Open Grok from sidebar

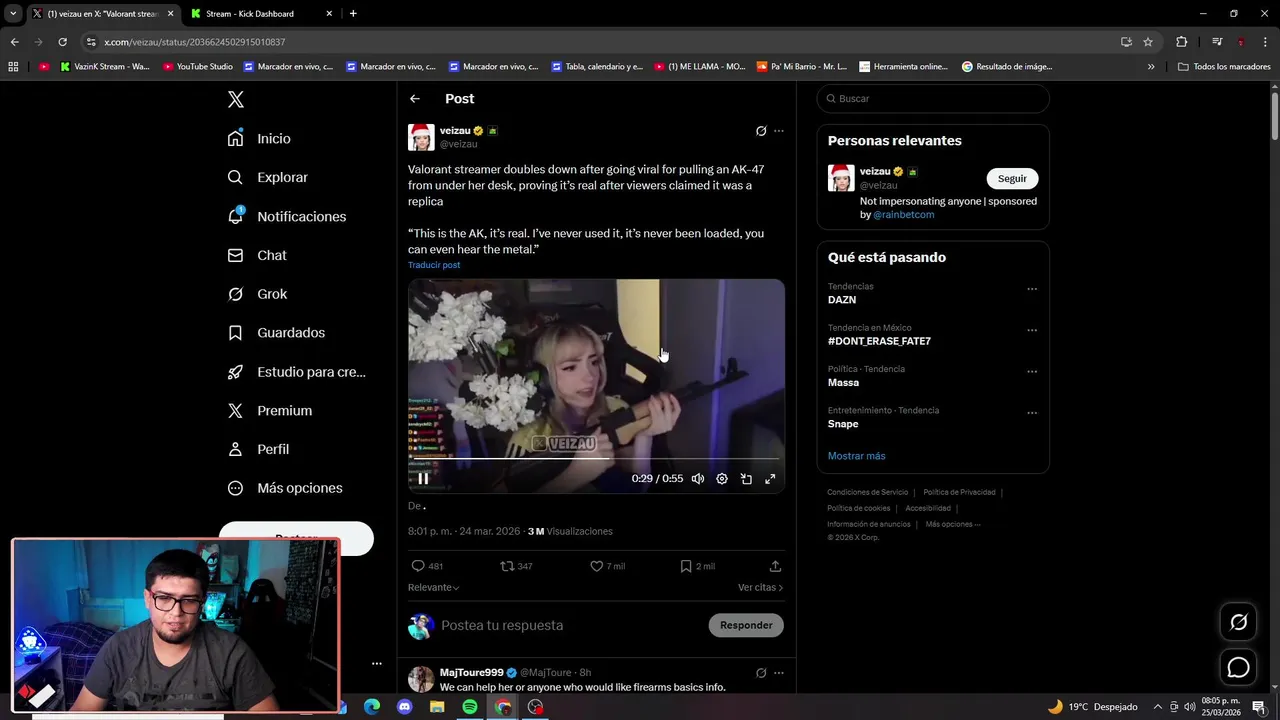pyautogui.click(x=257, y=294)
